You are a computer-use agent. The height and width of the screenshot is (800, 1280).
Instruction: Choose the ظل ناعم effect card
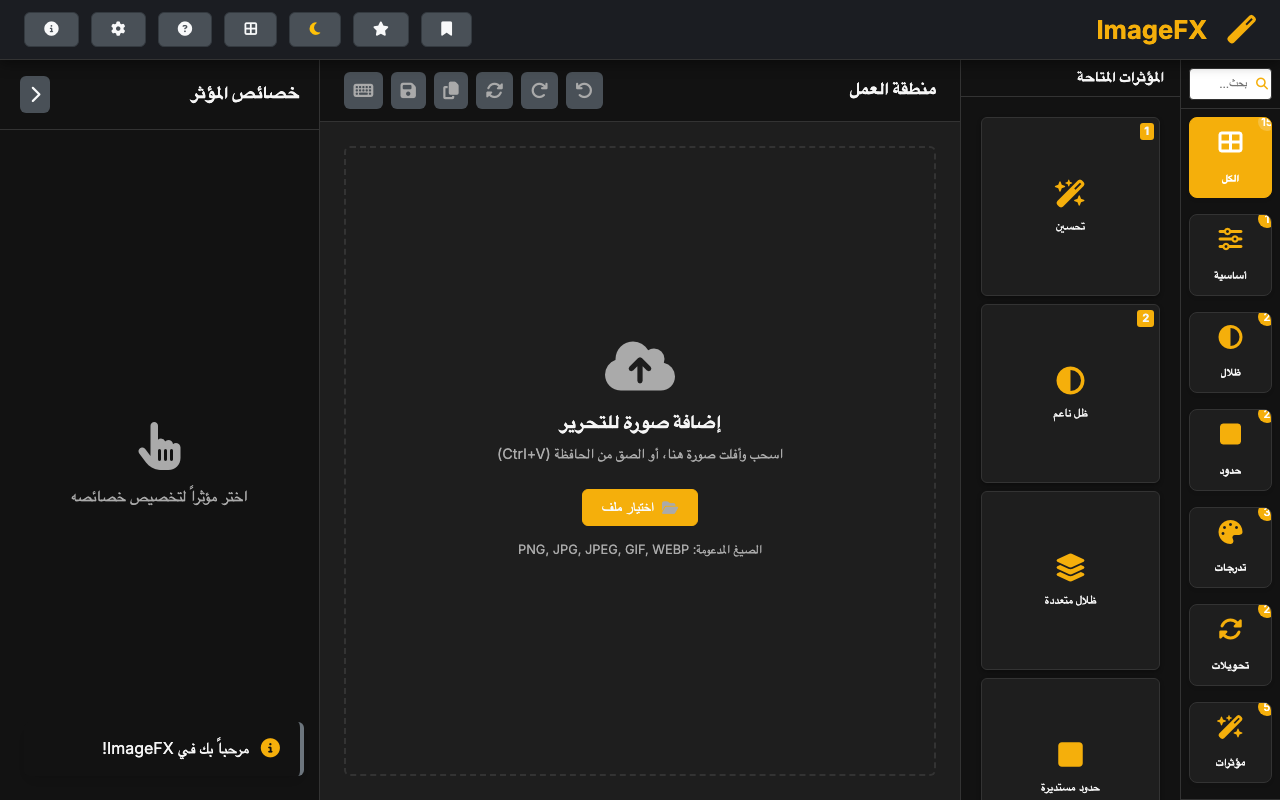tap(1070, 393)
